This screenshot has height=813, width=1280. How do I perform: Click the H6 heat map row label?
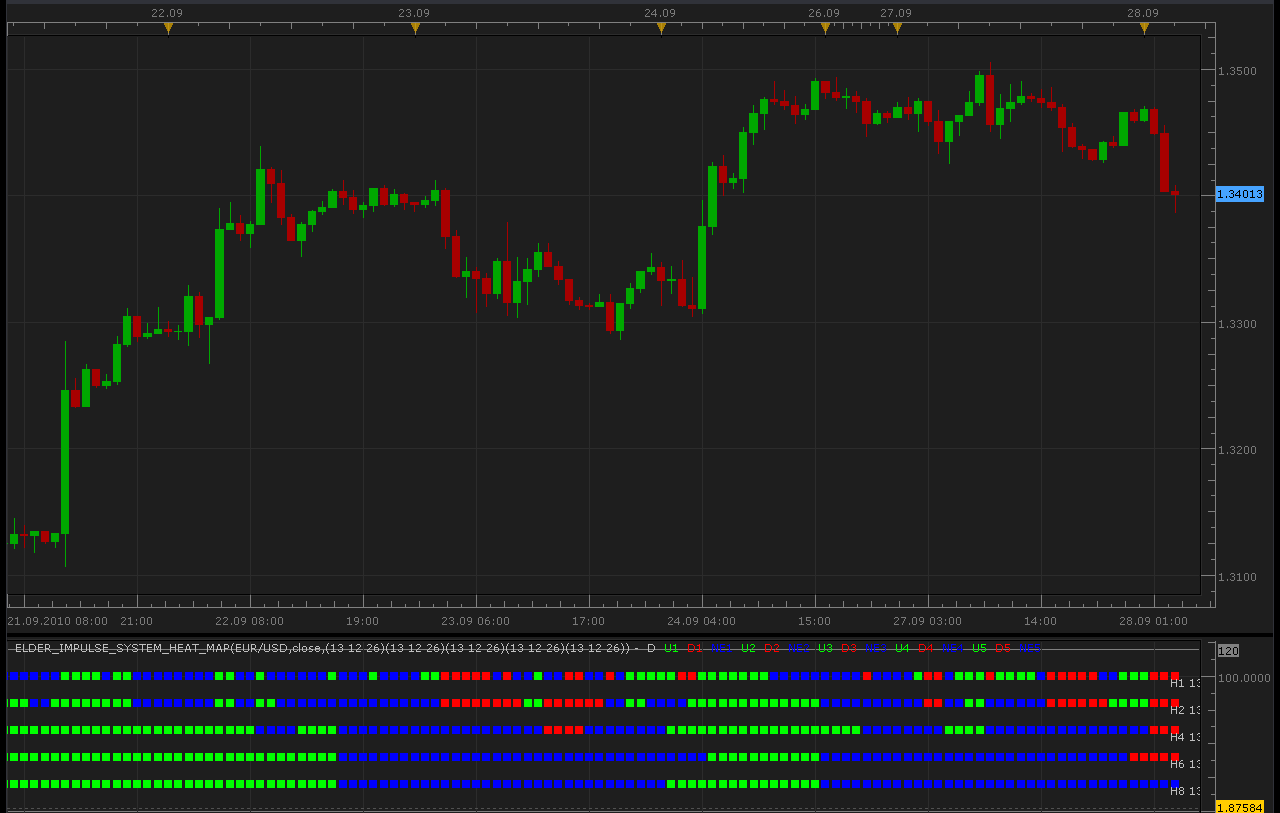click(x=1184, y=764)
